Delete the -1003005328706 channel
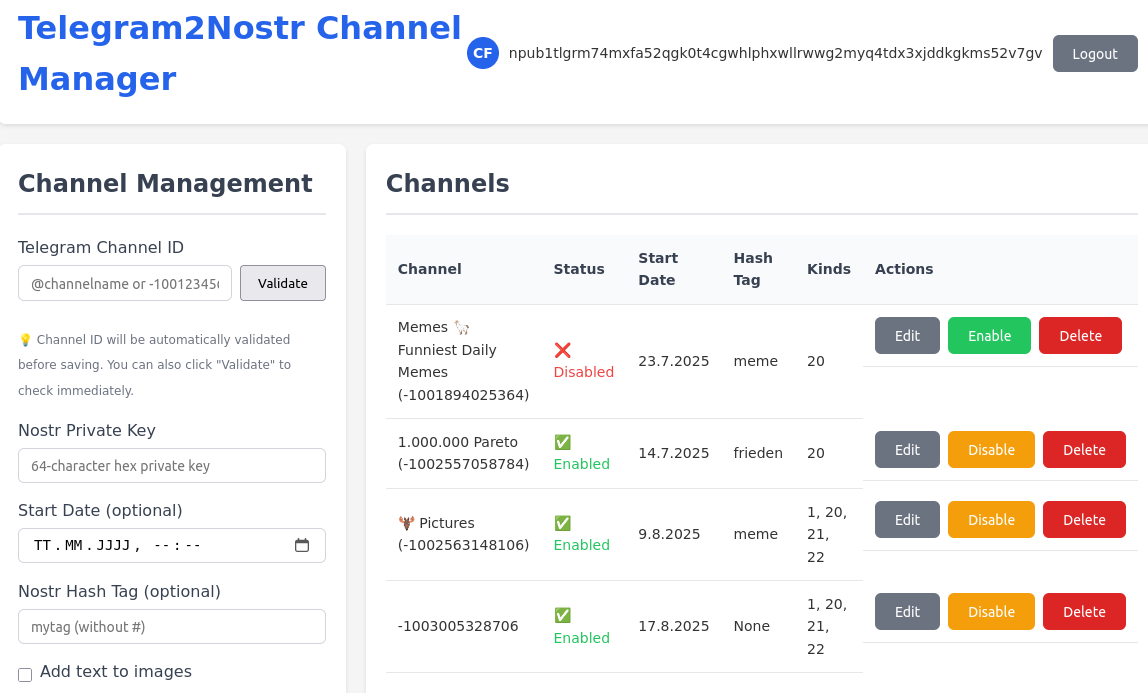Viewport: 1148px width, 693px height. coord(1084,612)
